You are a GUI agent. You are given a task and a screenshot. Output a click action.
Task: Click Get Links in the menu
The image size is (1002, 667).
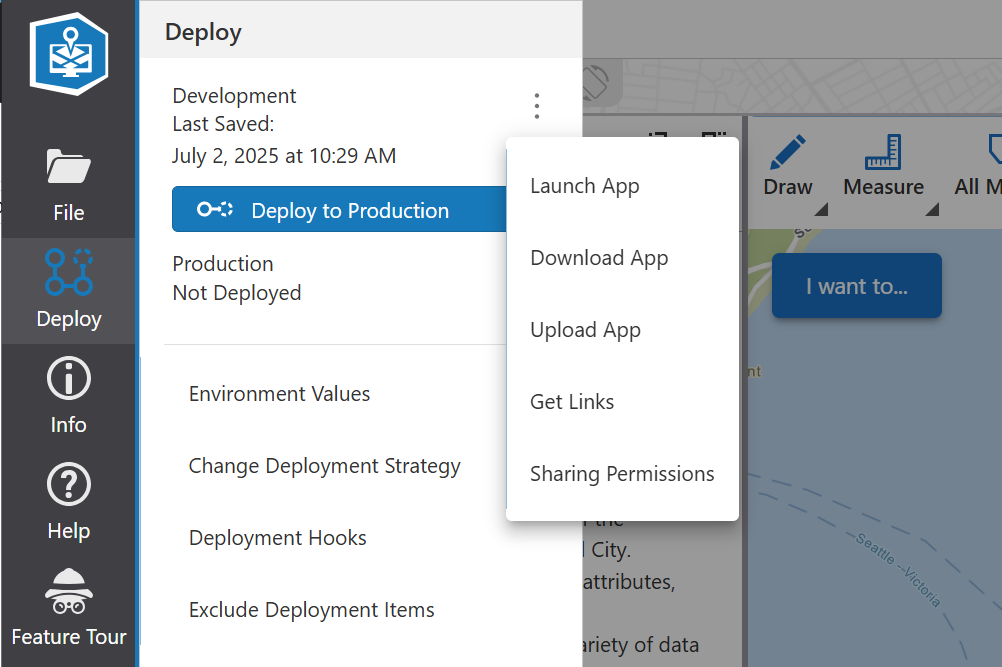(572, 402)
